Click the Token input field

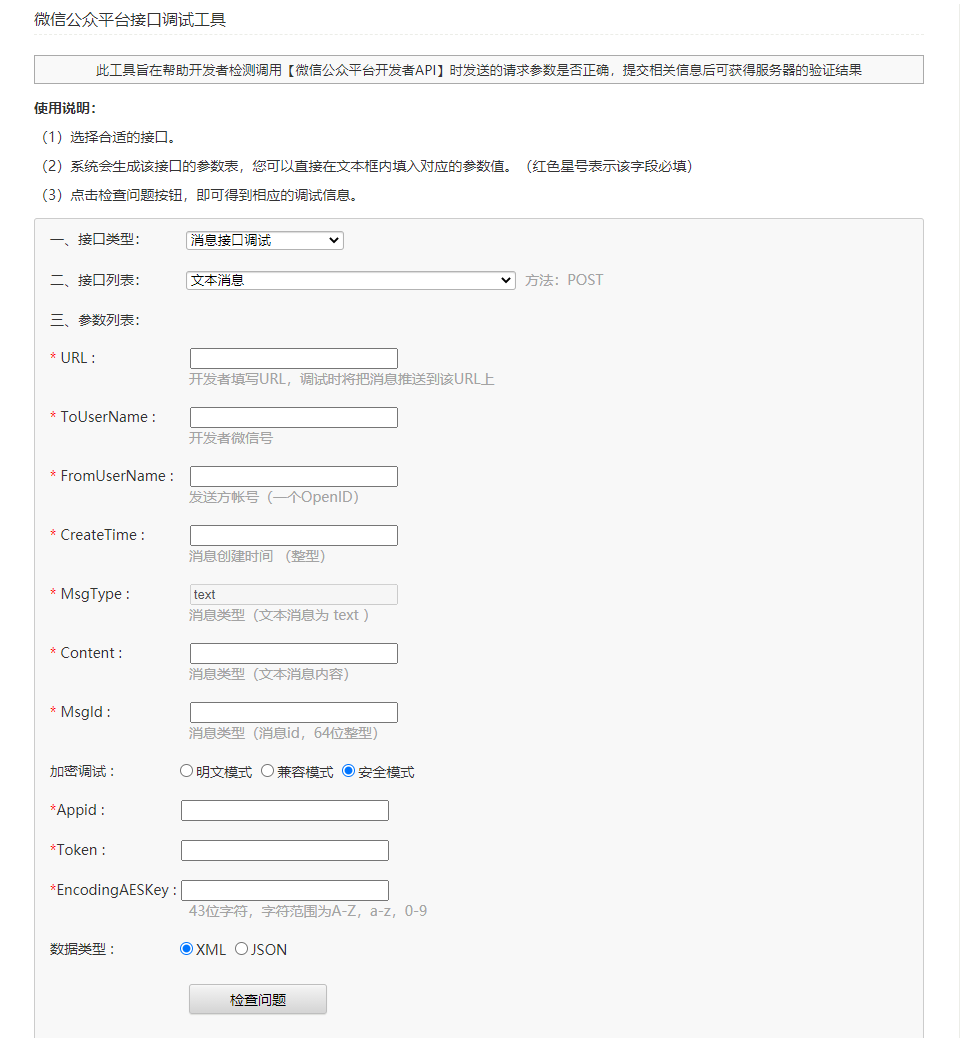[285, 850]
